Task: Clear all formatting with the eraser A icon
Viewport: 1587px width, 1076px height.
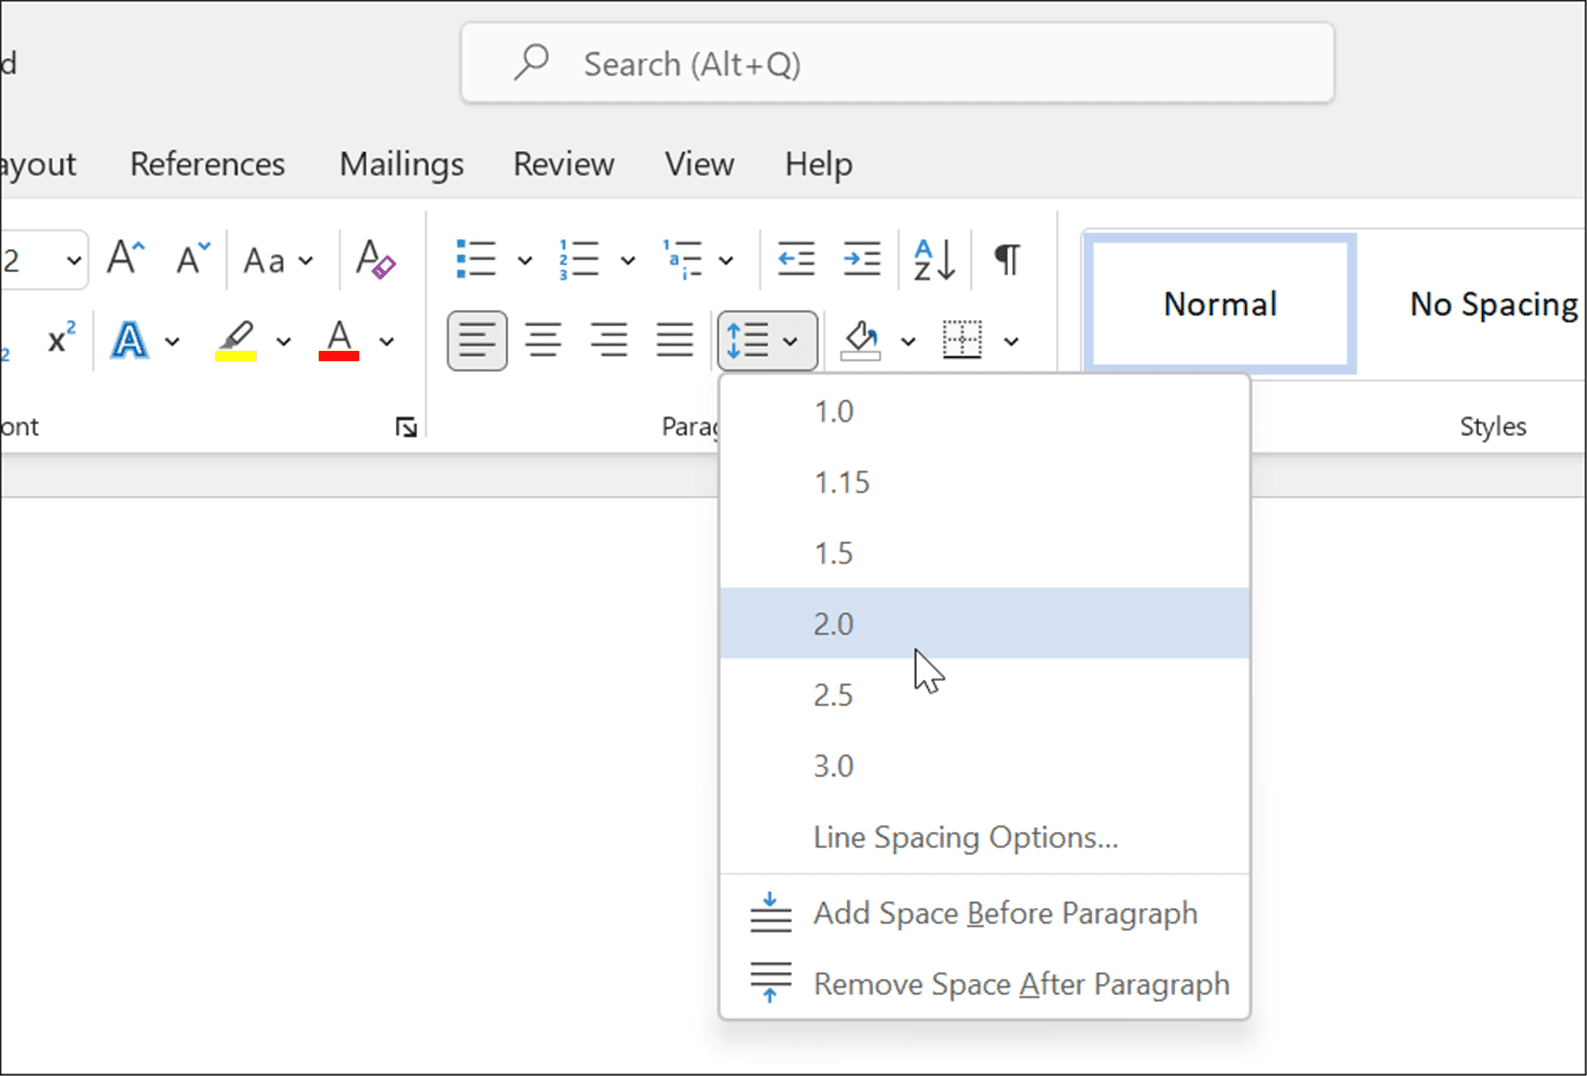Action: click(375, 259)
